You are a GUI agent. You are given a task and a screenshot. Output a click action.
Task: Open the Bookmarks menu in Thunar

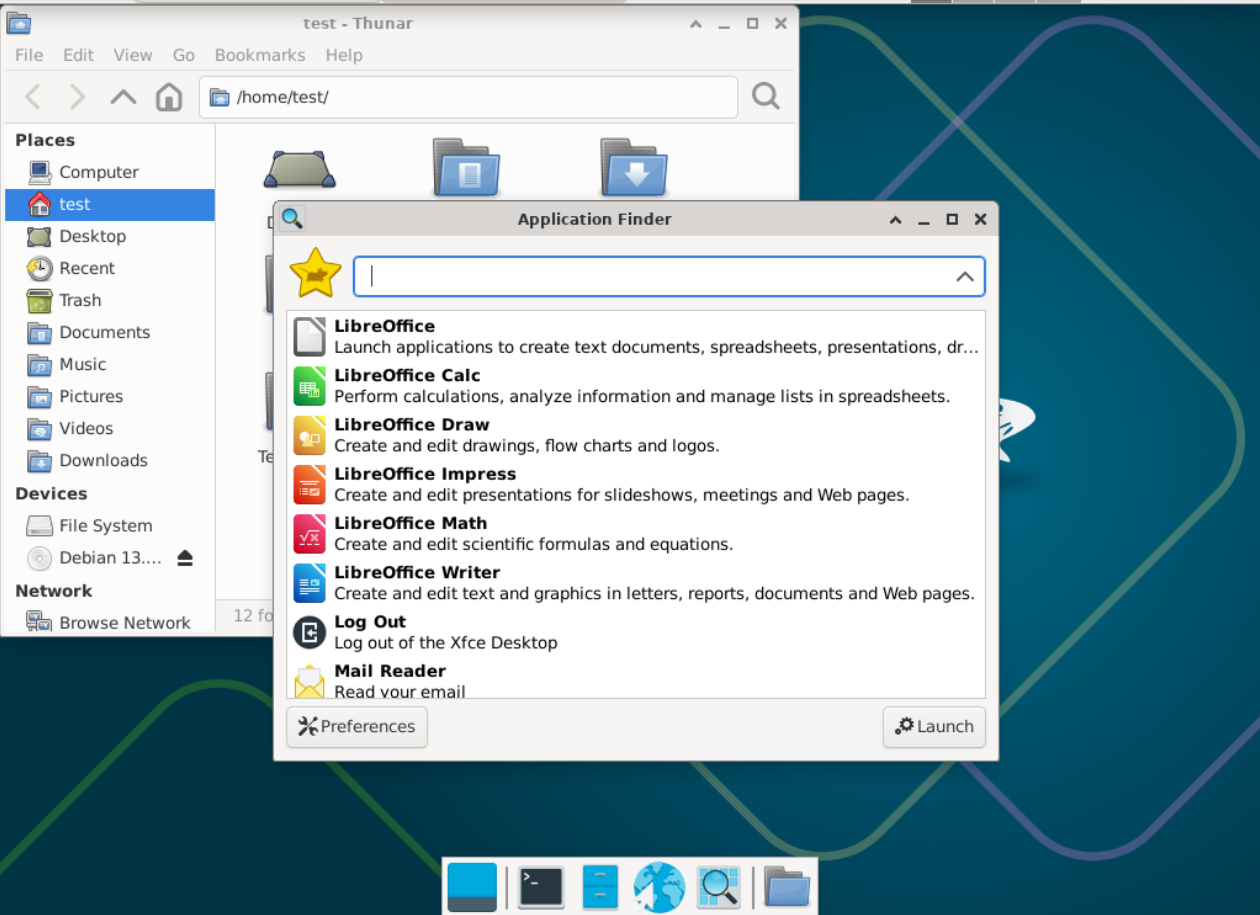click(259, 55)
